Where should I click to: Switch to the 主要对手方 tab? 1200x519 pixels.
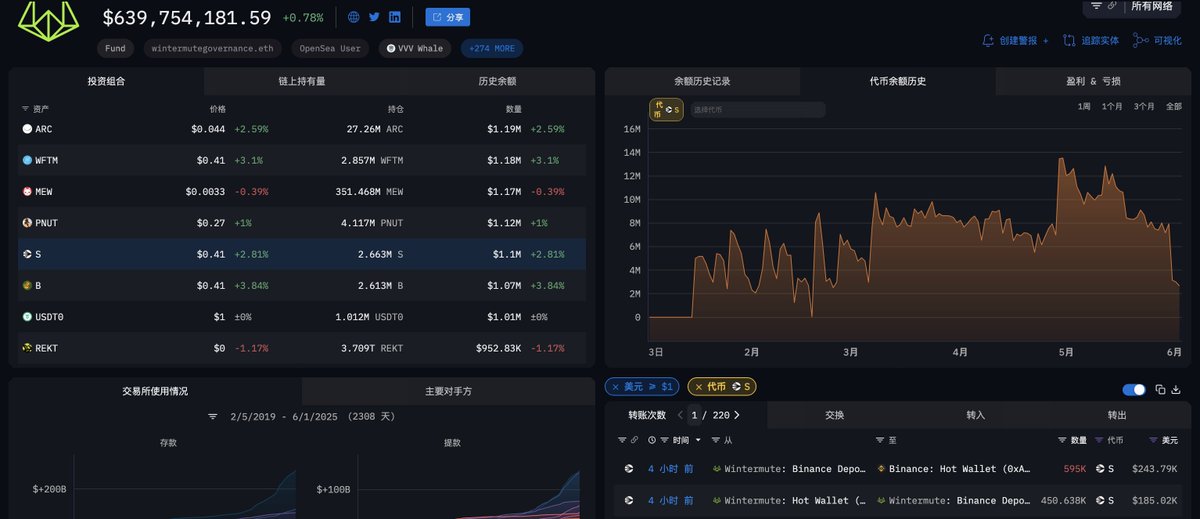[x=448, y=391]
